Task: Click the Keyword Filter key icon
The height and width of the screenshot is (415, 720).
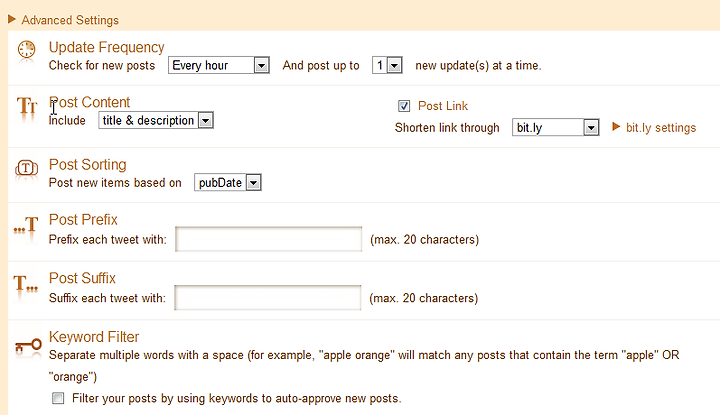Action: coord(28,345)
